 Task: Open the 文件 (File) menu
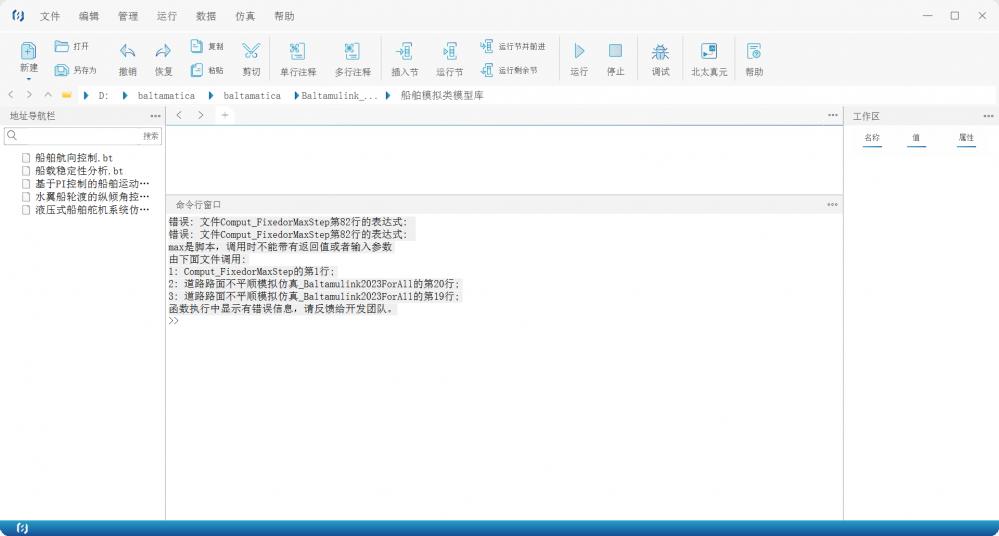[50, 16]
